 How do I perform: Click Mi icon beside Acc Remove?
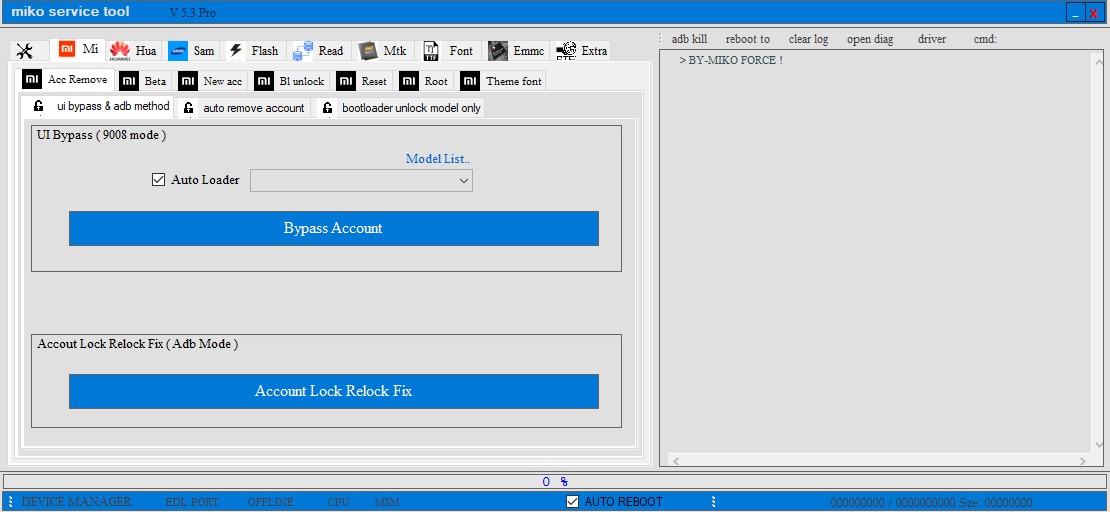pyautogui.click(x=32, y=79)
